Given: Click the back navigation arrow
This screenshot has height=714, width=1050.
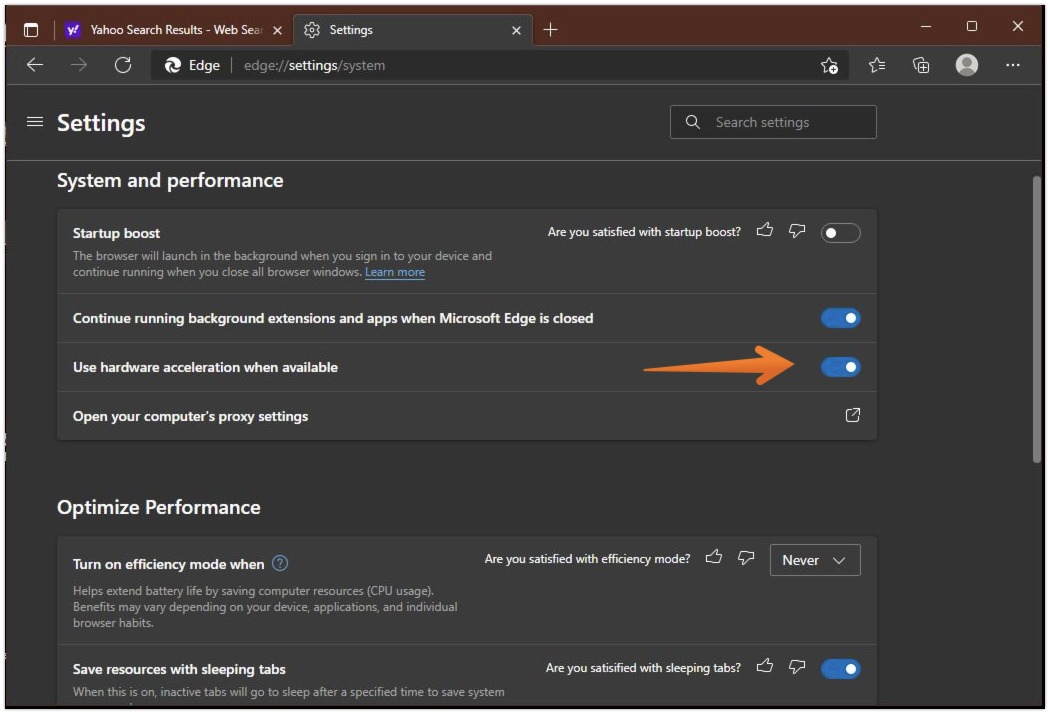Looking at the screenshot, I should 34,65.
